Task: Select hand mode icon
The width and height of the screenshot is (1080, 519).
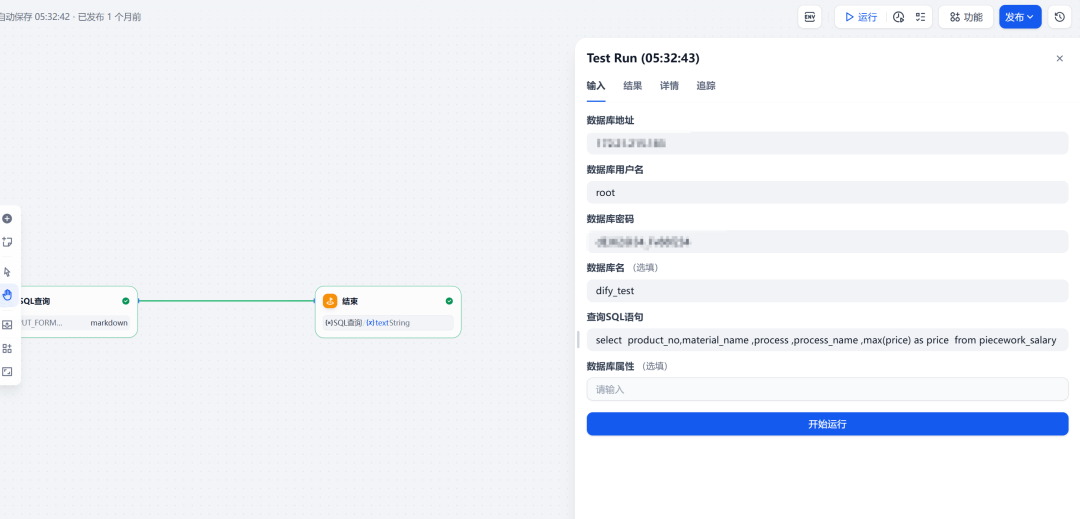Action: (7, 295)
